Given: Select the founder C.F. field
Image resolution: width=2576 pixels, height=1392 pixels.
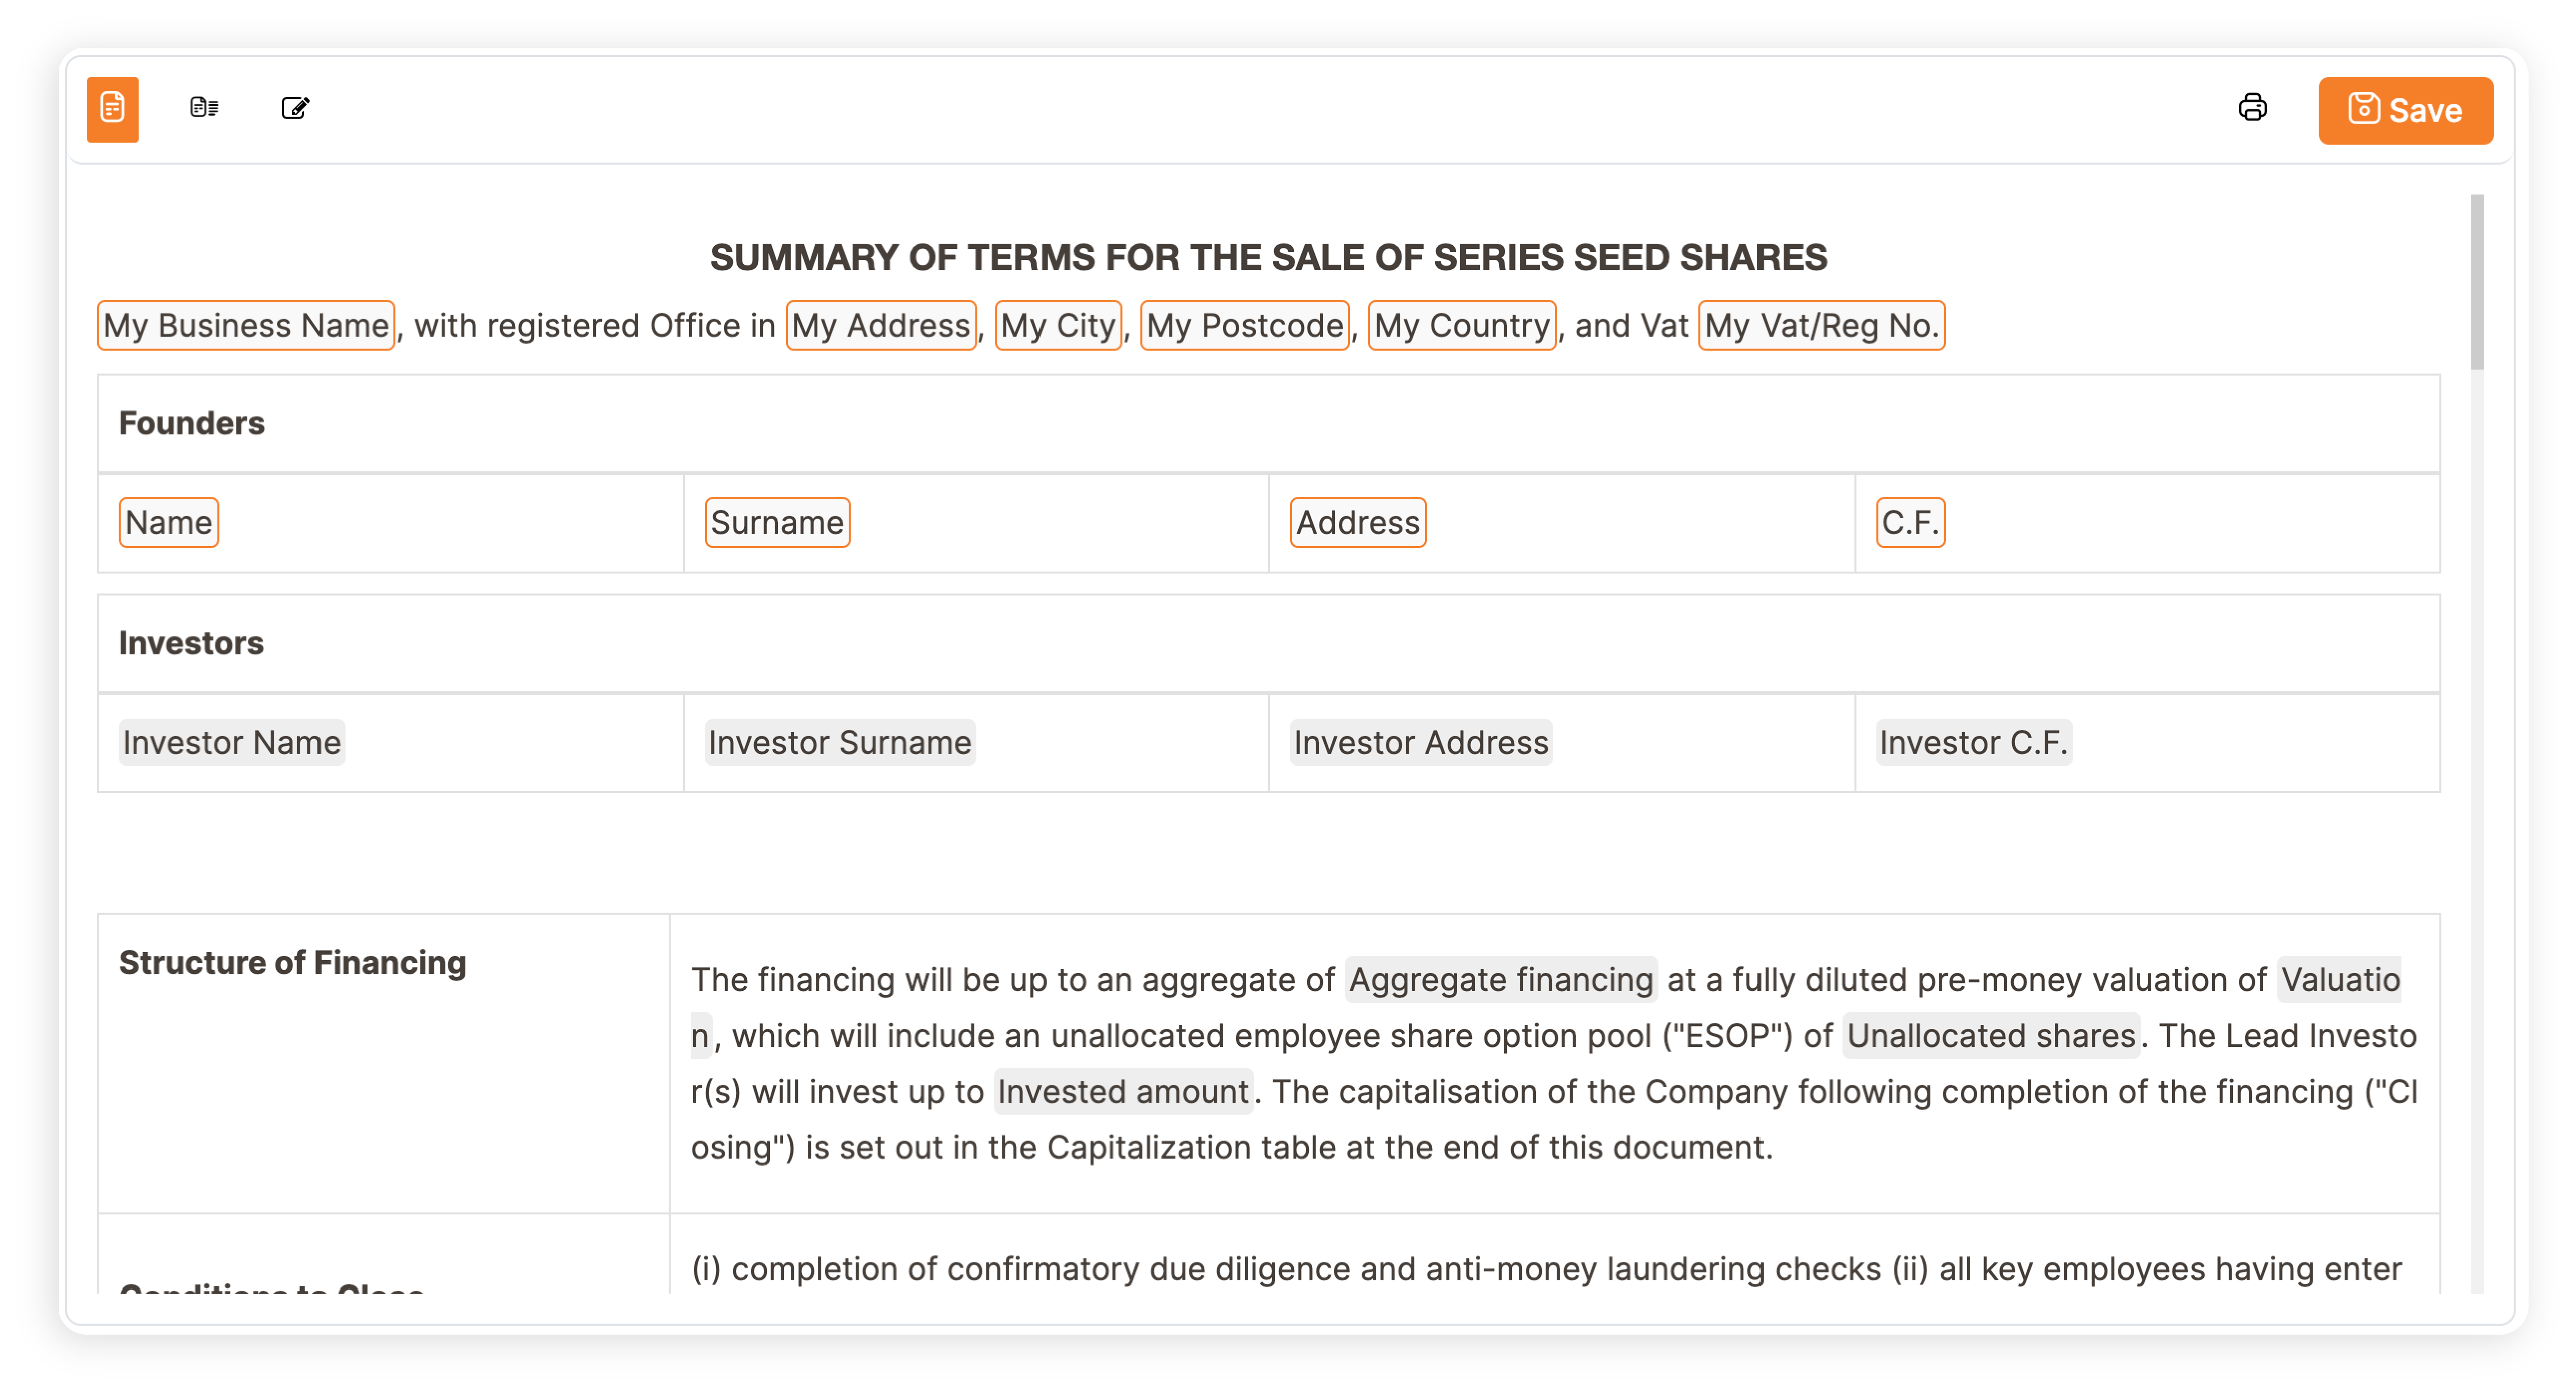Looking at the screenshot, I should click(1910, 522).
